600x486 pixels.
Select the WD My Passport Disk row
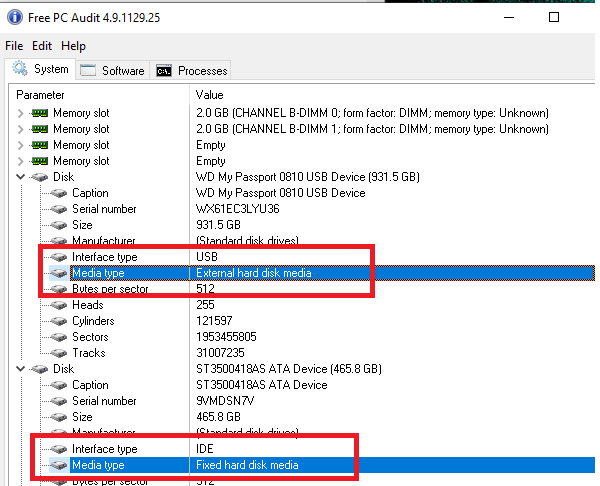pos(302,177)
